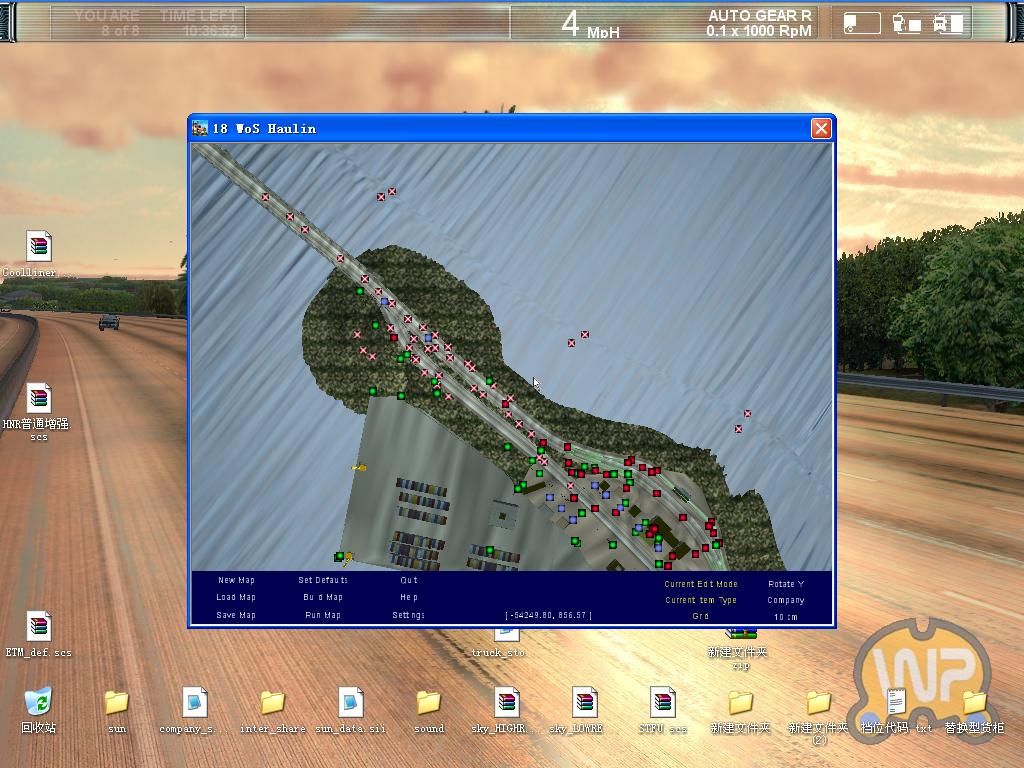1024x768 pixels.
Task: Click Set Defaults in editor panel
Action: coord(323,580)
